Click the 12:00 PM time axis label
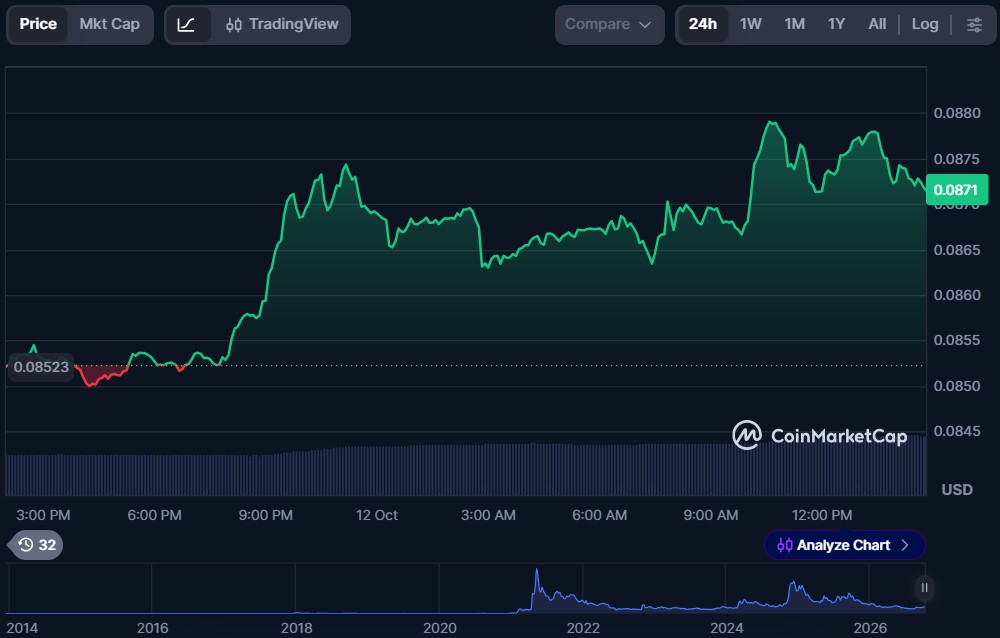Viewport: 1000px width, 638px height. [822, 515]
